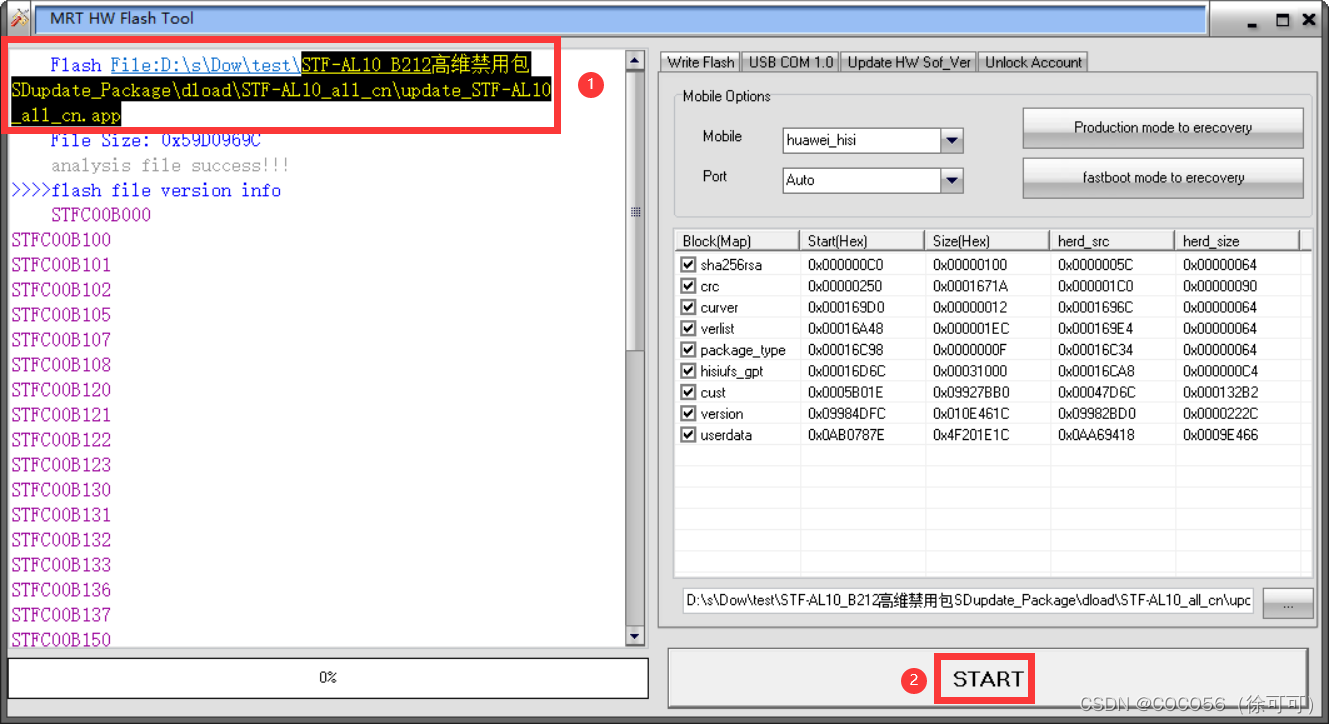Click the log panel scrollbar thumb
Viewport: 1329px width, 724px height.
634,211
